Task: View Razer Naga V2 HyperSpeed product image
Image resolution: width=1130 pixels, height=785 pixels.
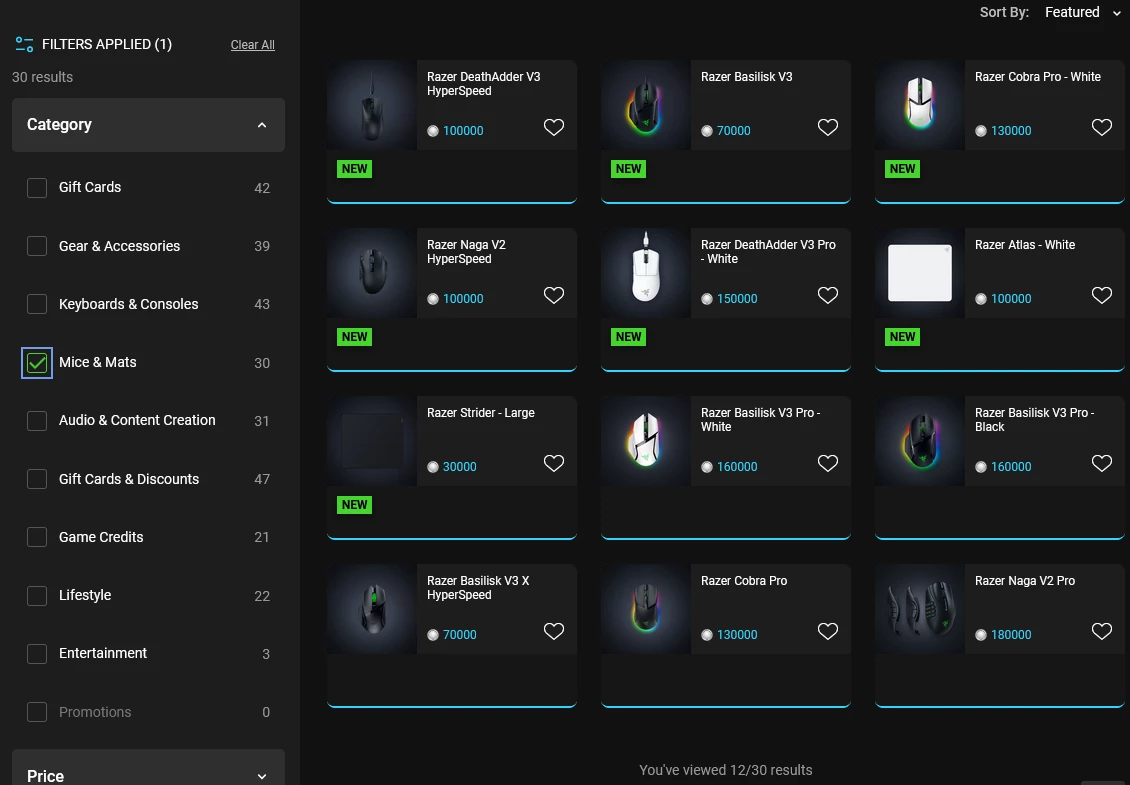Action: [x=372, y=273]
